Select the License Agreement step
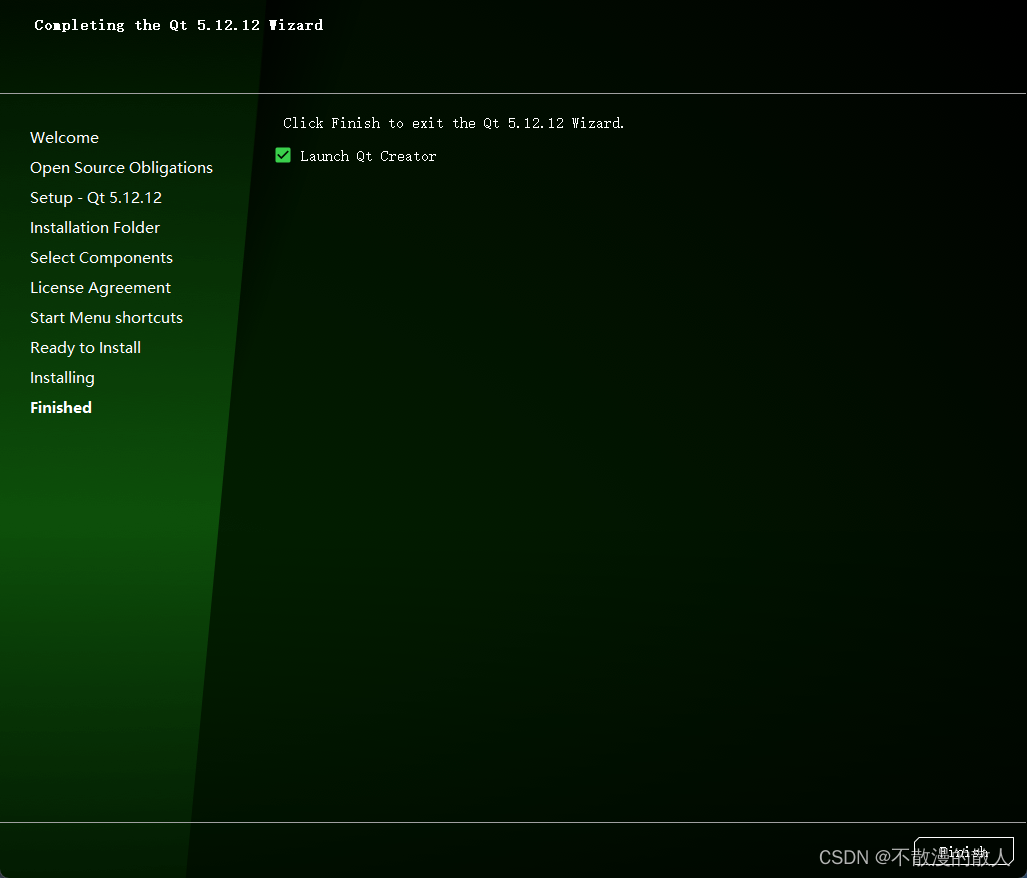1027x878 pixels. click(x=100, y=288)
